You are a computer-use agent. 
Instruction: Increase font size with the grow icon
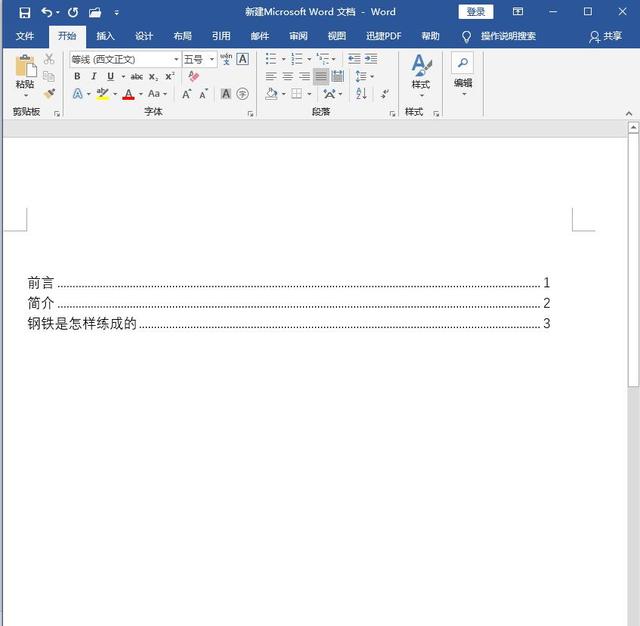[187, 94]
